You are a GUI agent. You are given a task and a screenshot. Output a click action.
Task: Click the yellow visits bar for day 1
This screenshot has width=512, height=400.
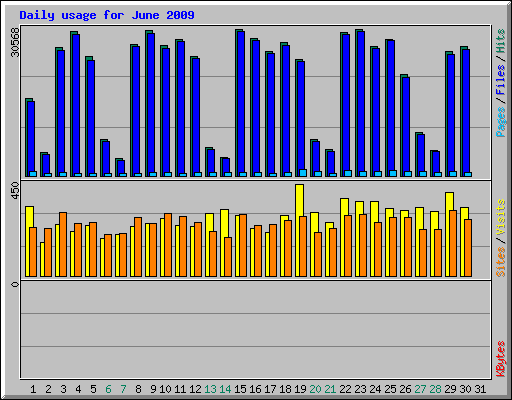tap(29, 217)
